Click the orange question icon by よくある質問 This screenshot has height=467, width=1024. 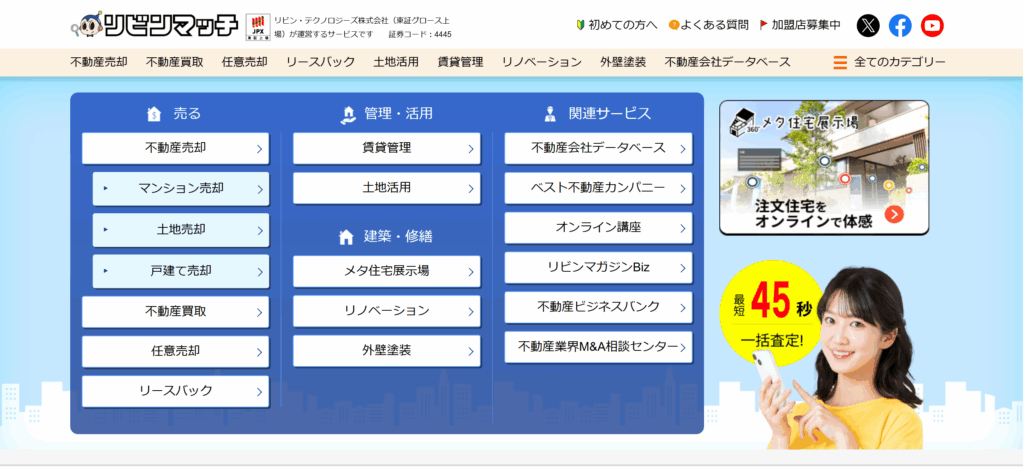674,24
